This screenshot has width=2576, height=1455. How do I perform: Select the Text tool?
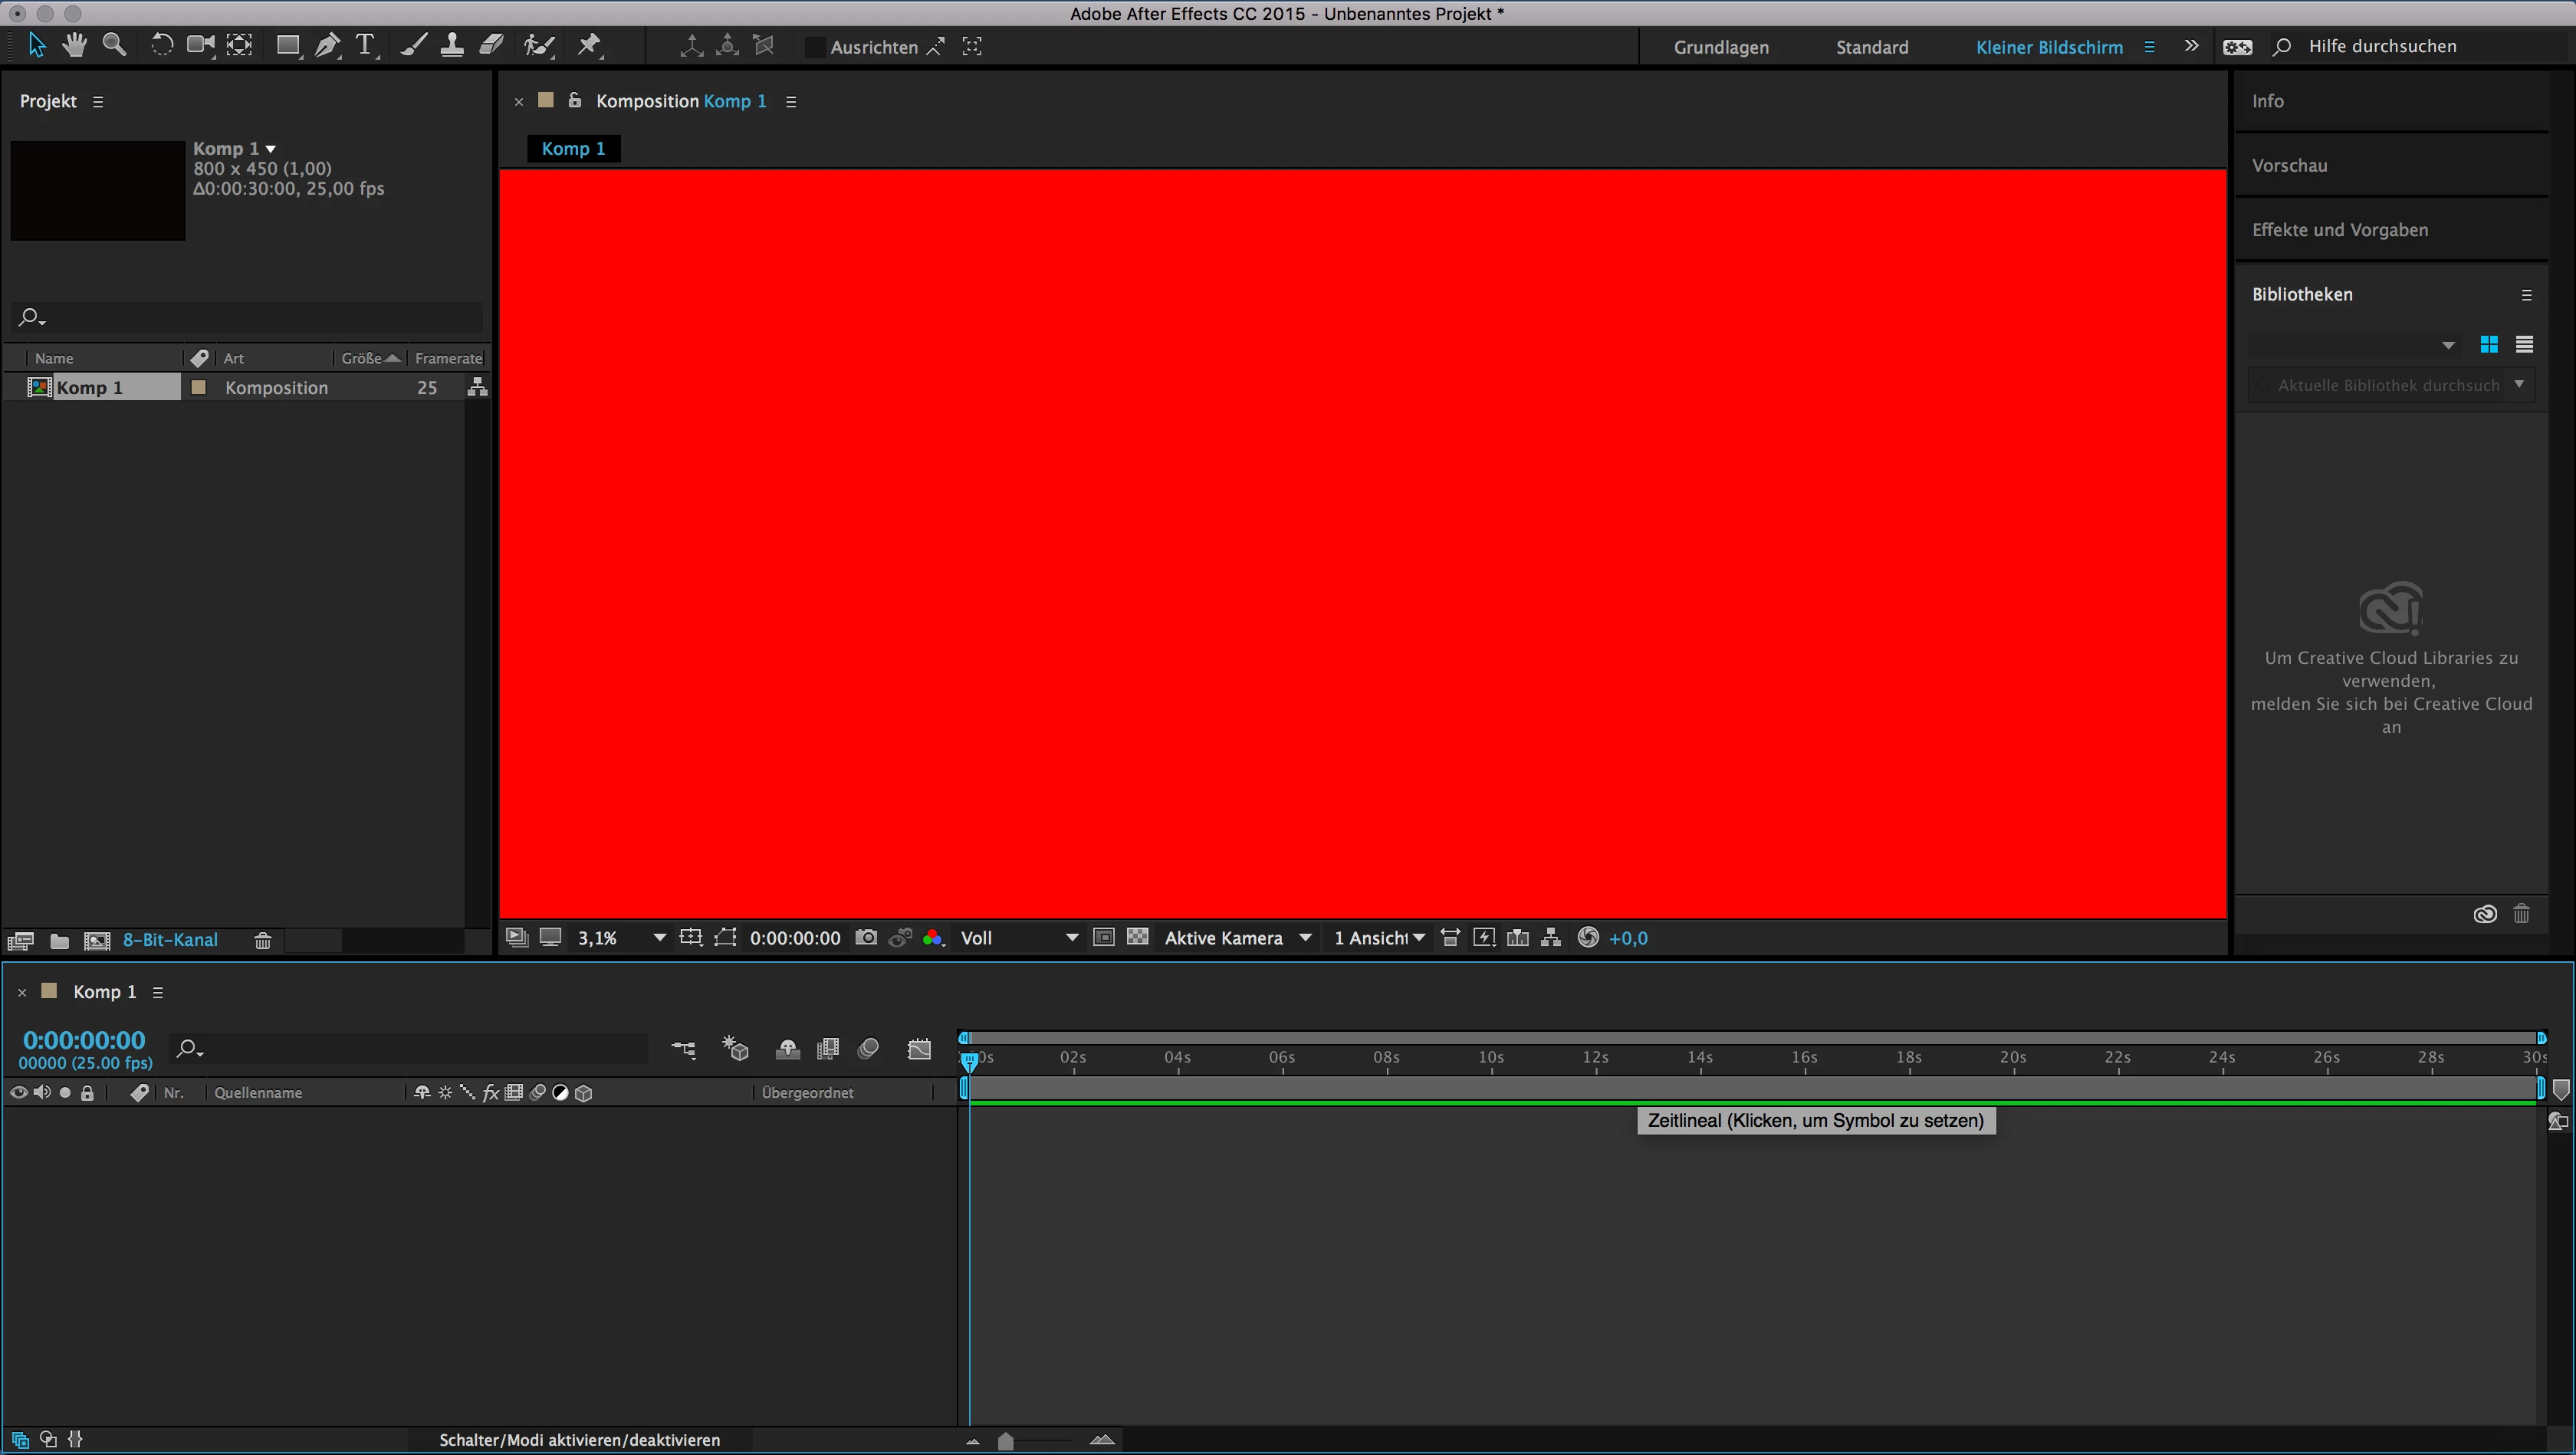[x=366, y=46]
